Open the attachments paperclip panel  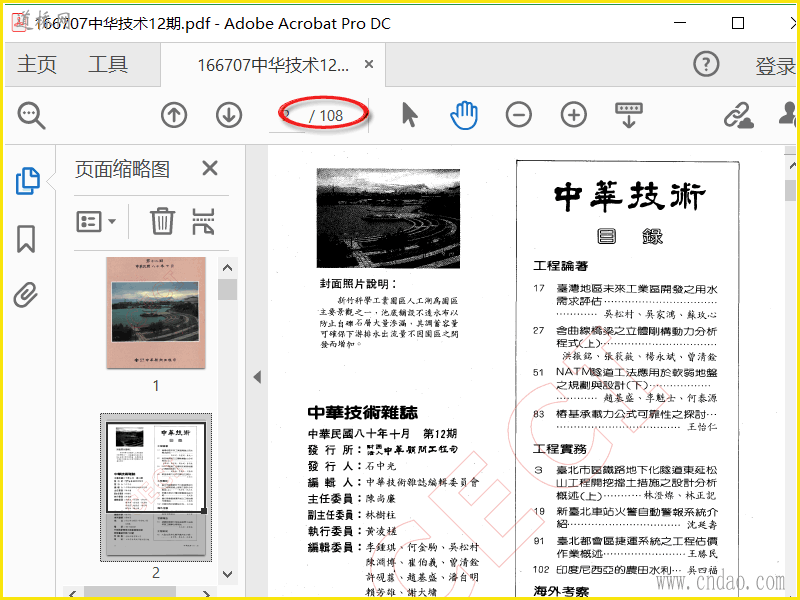click(26, 294)
